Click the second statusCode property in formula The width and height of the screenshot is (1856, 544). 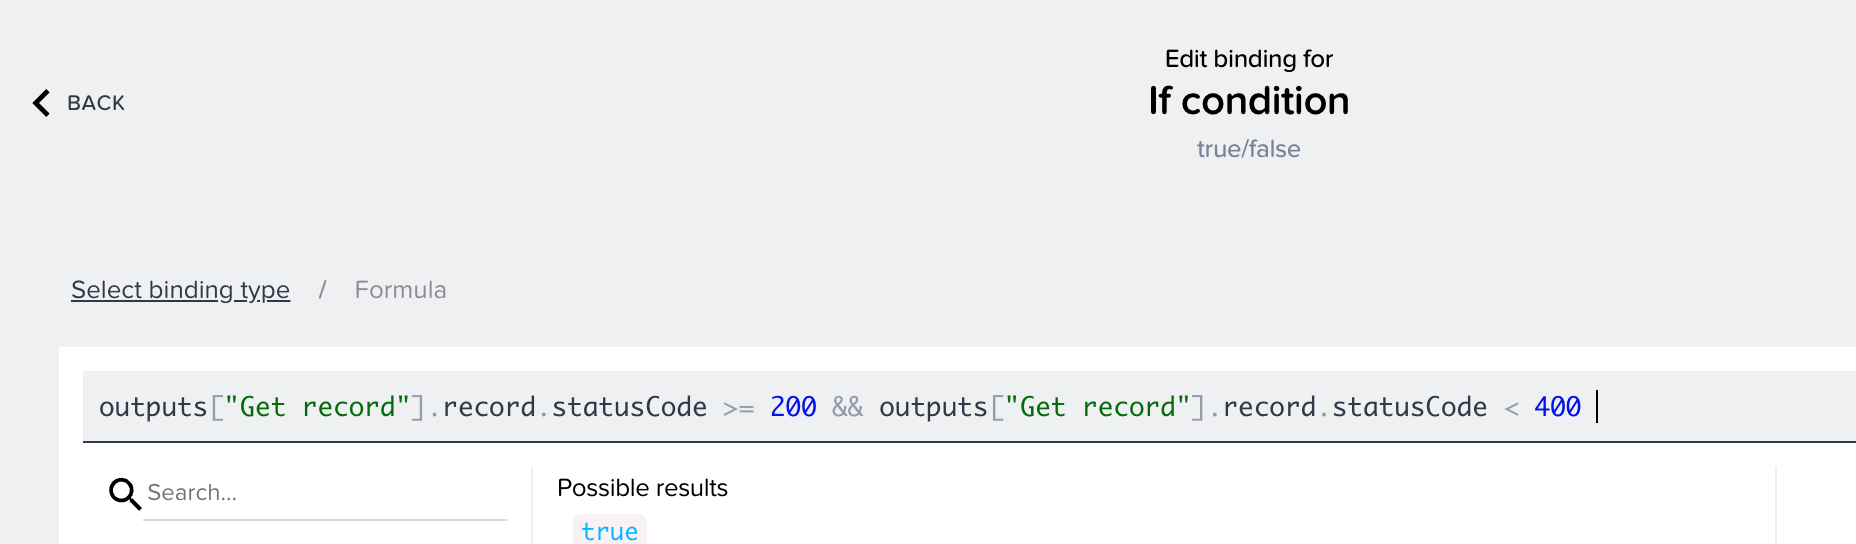tap(1409, 407)
